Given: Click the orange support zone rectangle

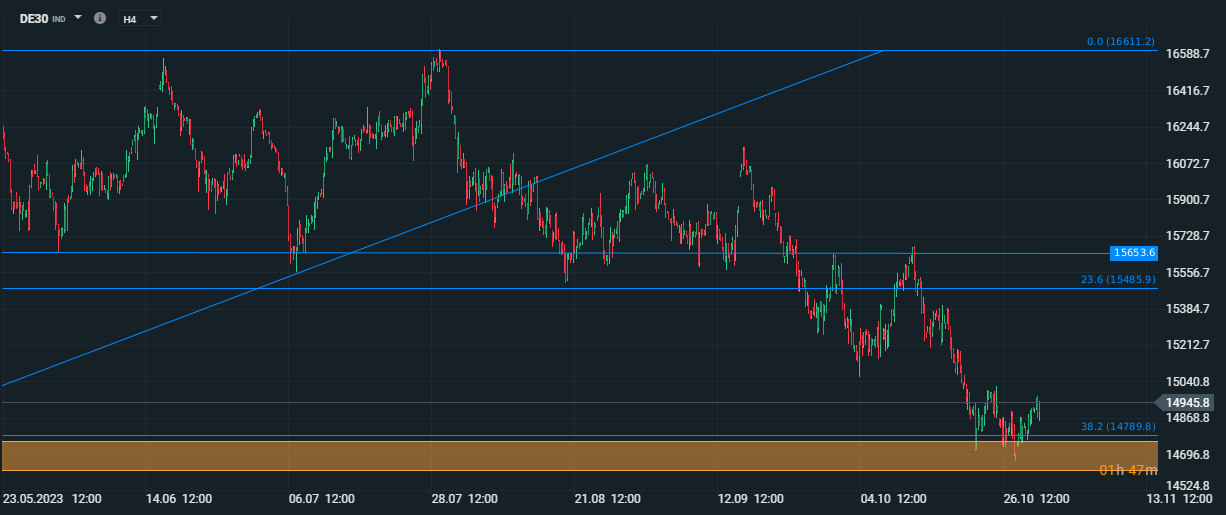Looking at the screenshot, I should [579, 455].
